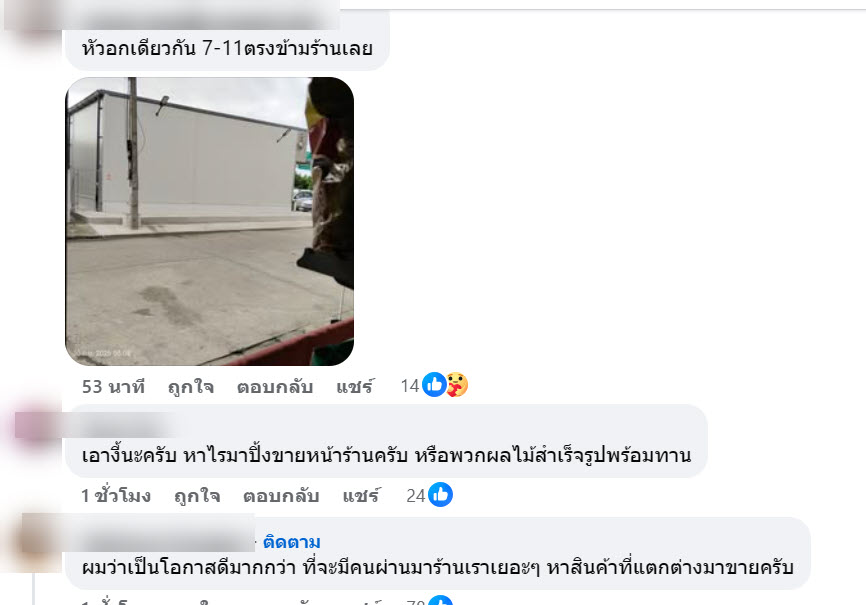Screen dimensions: 866x605
Task: Reply (ตอบกลับ) to the comment about grilling food
Action: point(281,496)
